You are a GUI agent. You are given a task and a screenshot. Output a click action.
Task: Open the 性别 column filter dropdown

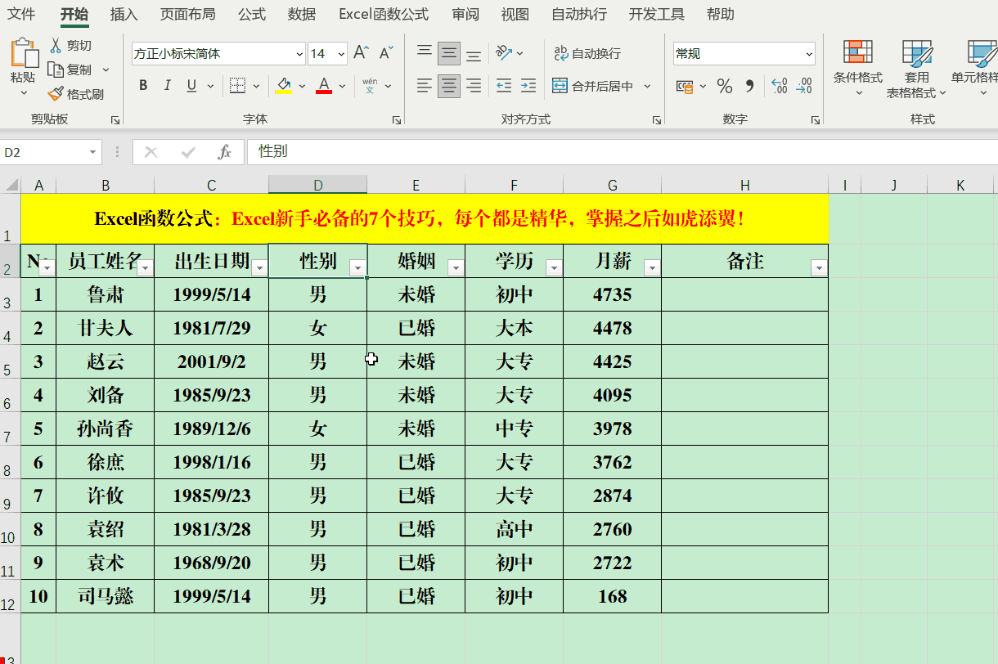point(357,268)
